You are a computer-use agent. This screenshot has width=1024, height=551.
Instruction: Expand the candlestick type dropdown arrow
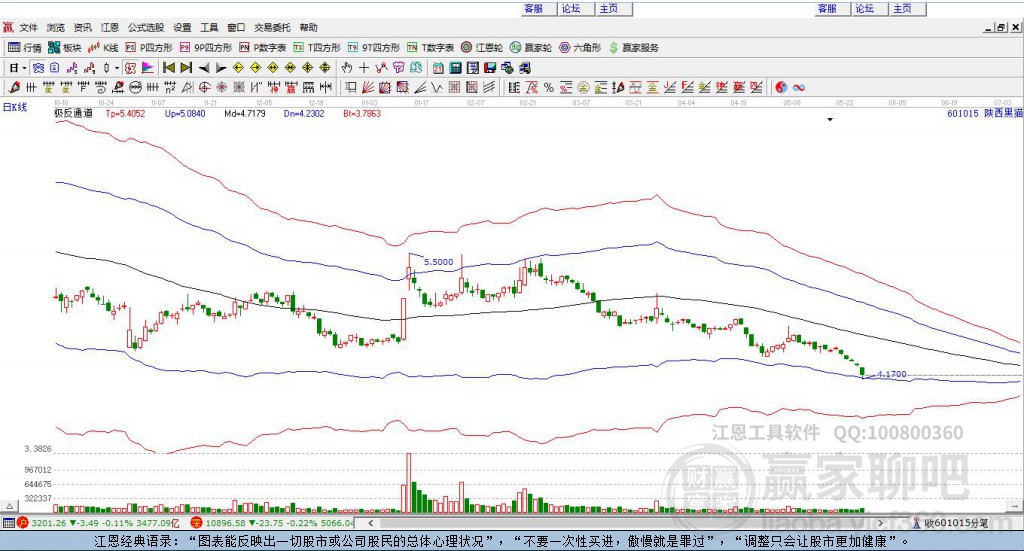(x=117, y=68)
